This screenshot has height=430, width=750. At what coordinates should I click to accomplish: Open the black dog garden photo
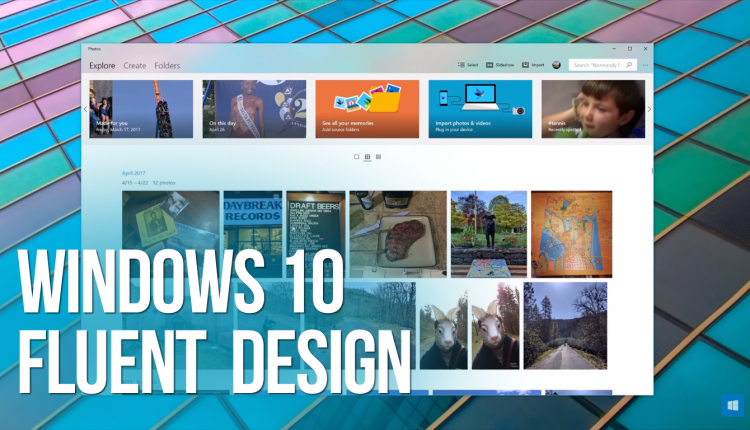tap(489, 234)
